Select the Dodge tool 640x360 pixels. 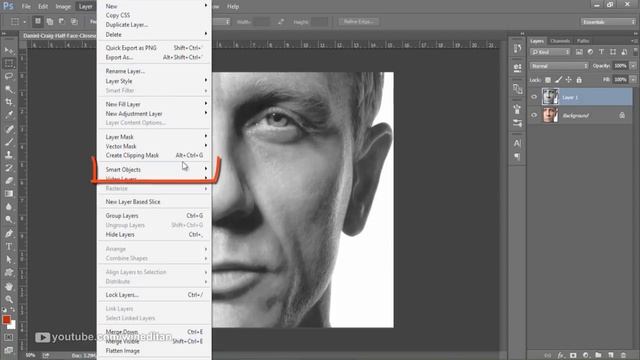[x=9, y=220]
